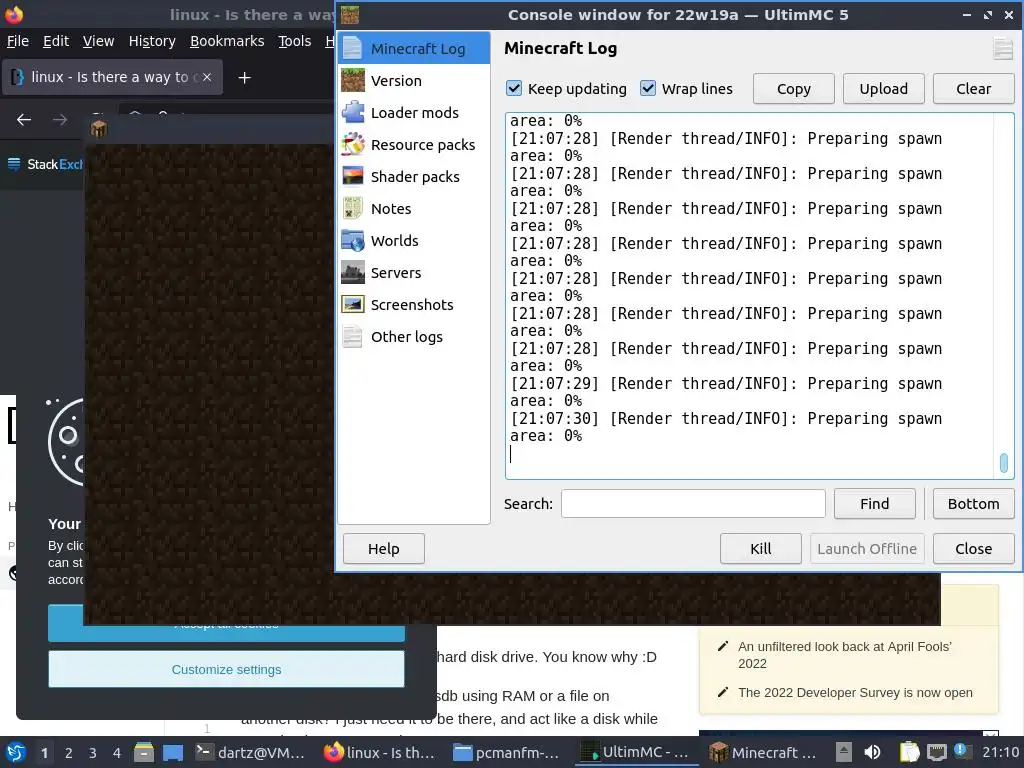Clear the Minecraft log
Viewport: 1024px width, 768px height.
(x=973, y=89)
